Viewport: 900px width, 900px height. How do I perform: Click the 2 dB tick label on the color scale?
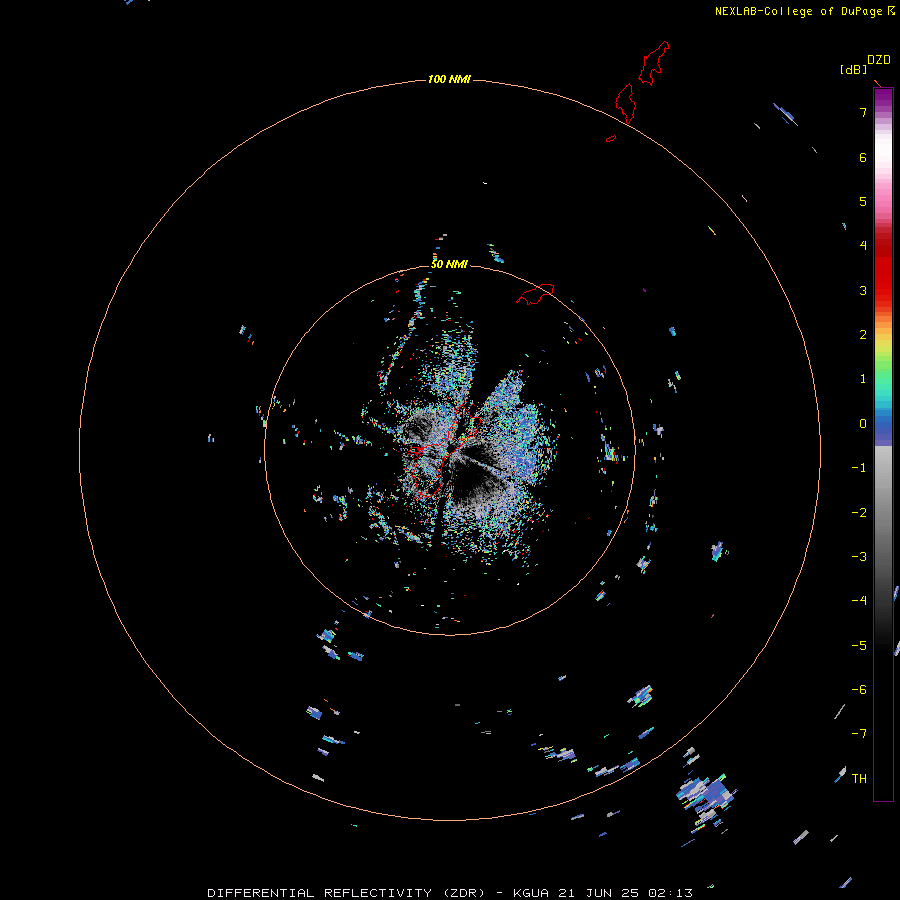pos(863,335)
